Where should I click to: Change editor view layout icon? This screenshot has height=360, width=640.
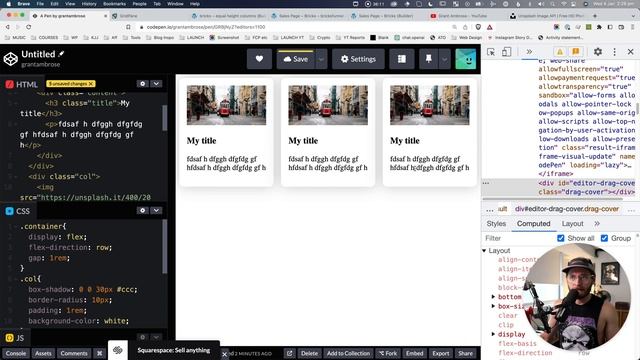(402, 59)
